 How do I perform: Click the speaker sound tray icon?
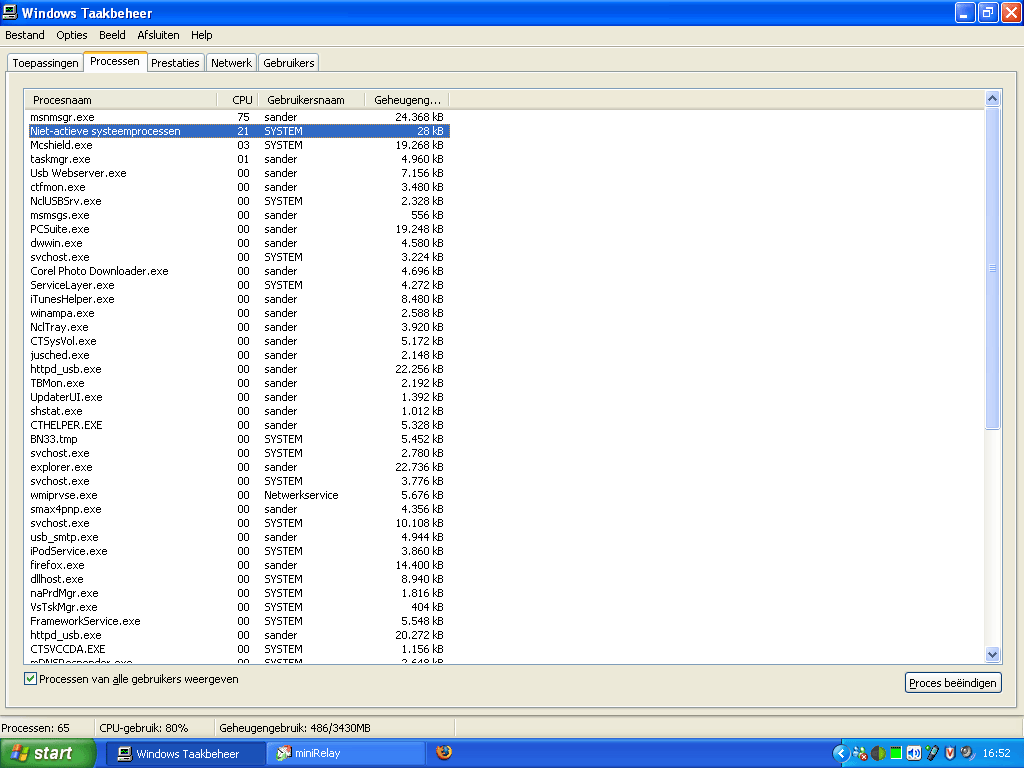pyautogui.click(x=967, y=753)
